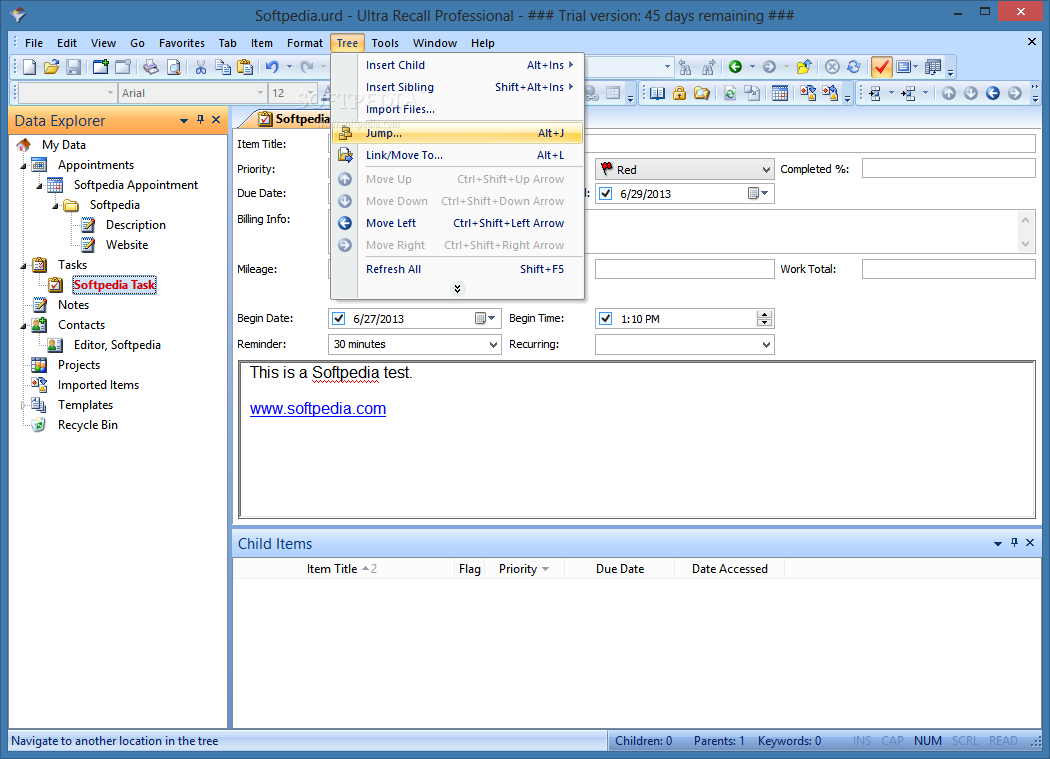Click the Open file folder icon
This screenshot has height=759, width=1050.
coord(52,67)
